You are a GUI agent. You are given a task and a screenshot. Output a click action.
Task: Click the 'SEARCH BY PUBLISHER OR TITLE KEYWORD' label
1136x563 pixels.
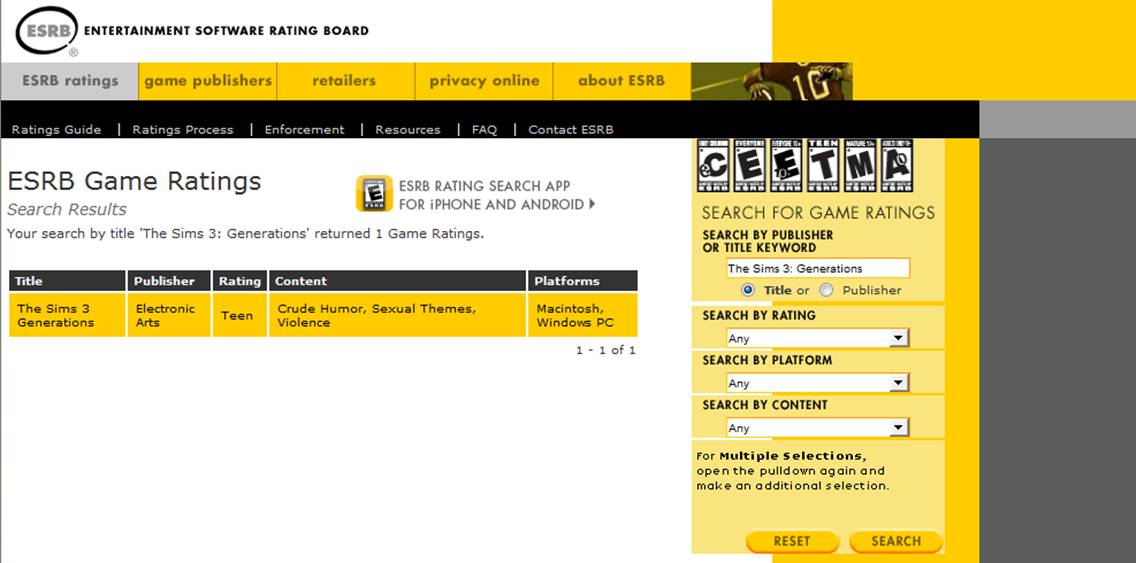point(768,241)
